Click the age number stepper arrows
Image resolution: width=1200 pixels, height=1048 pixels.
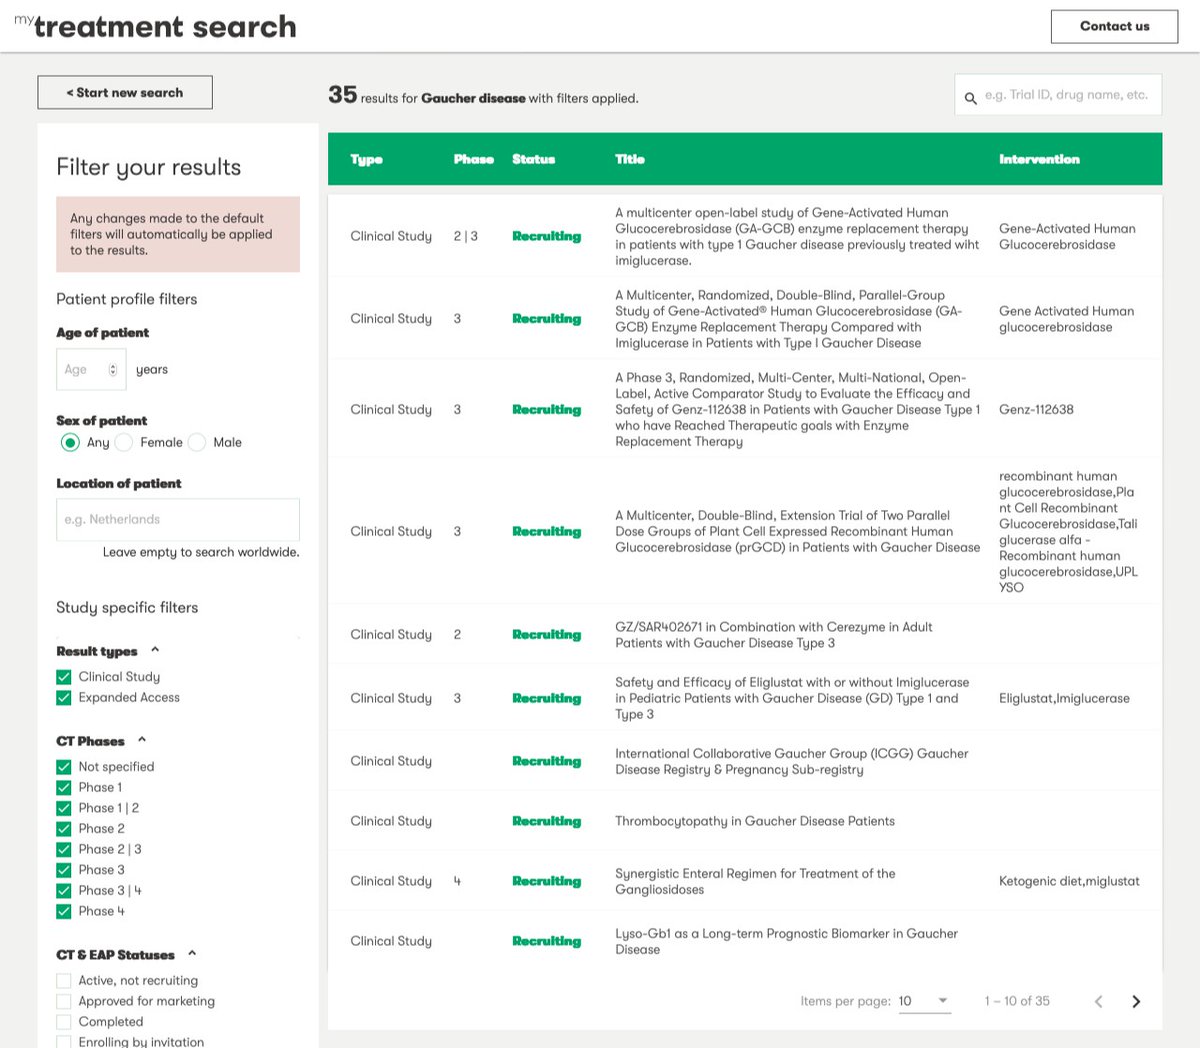coord(112,370)
